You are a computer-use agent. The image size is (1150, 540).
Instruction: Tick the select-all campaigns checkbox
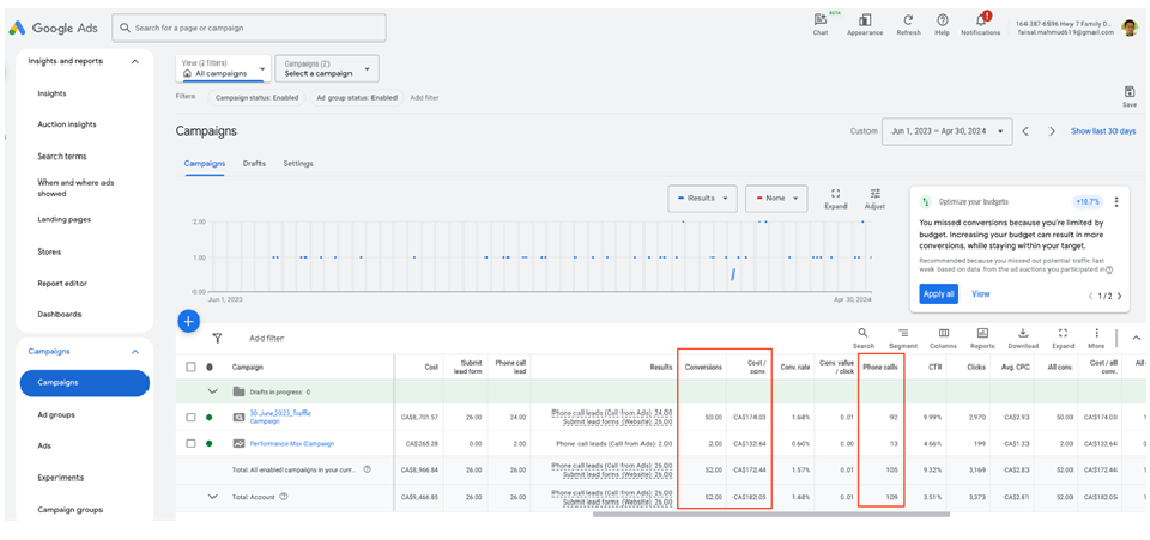(x=191, y=366)
